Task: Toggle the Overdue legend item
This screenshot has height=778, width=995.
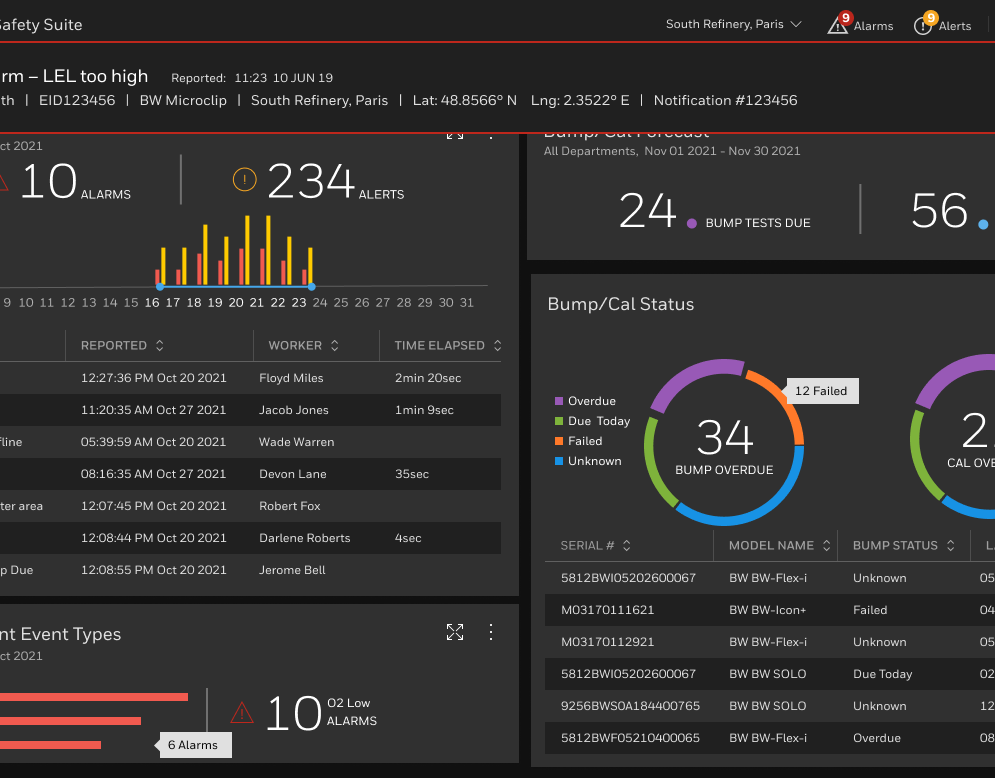Action: 585,401
